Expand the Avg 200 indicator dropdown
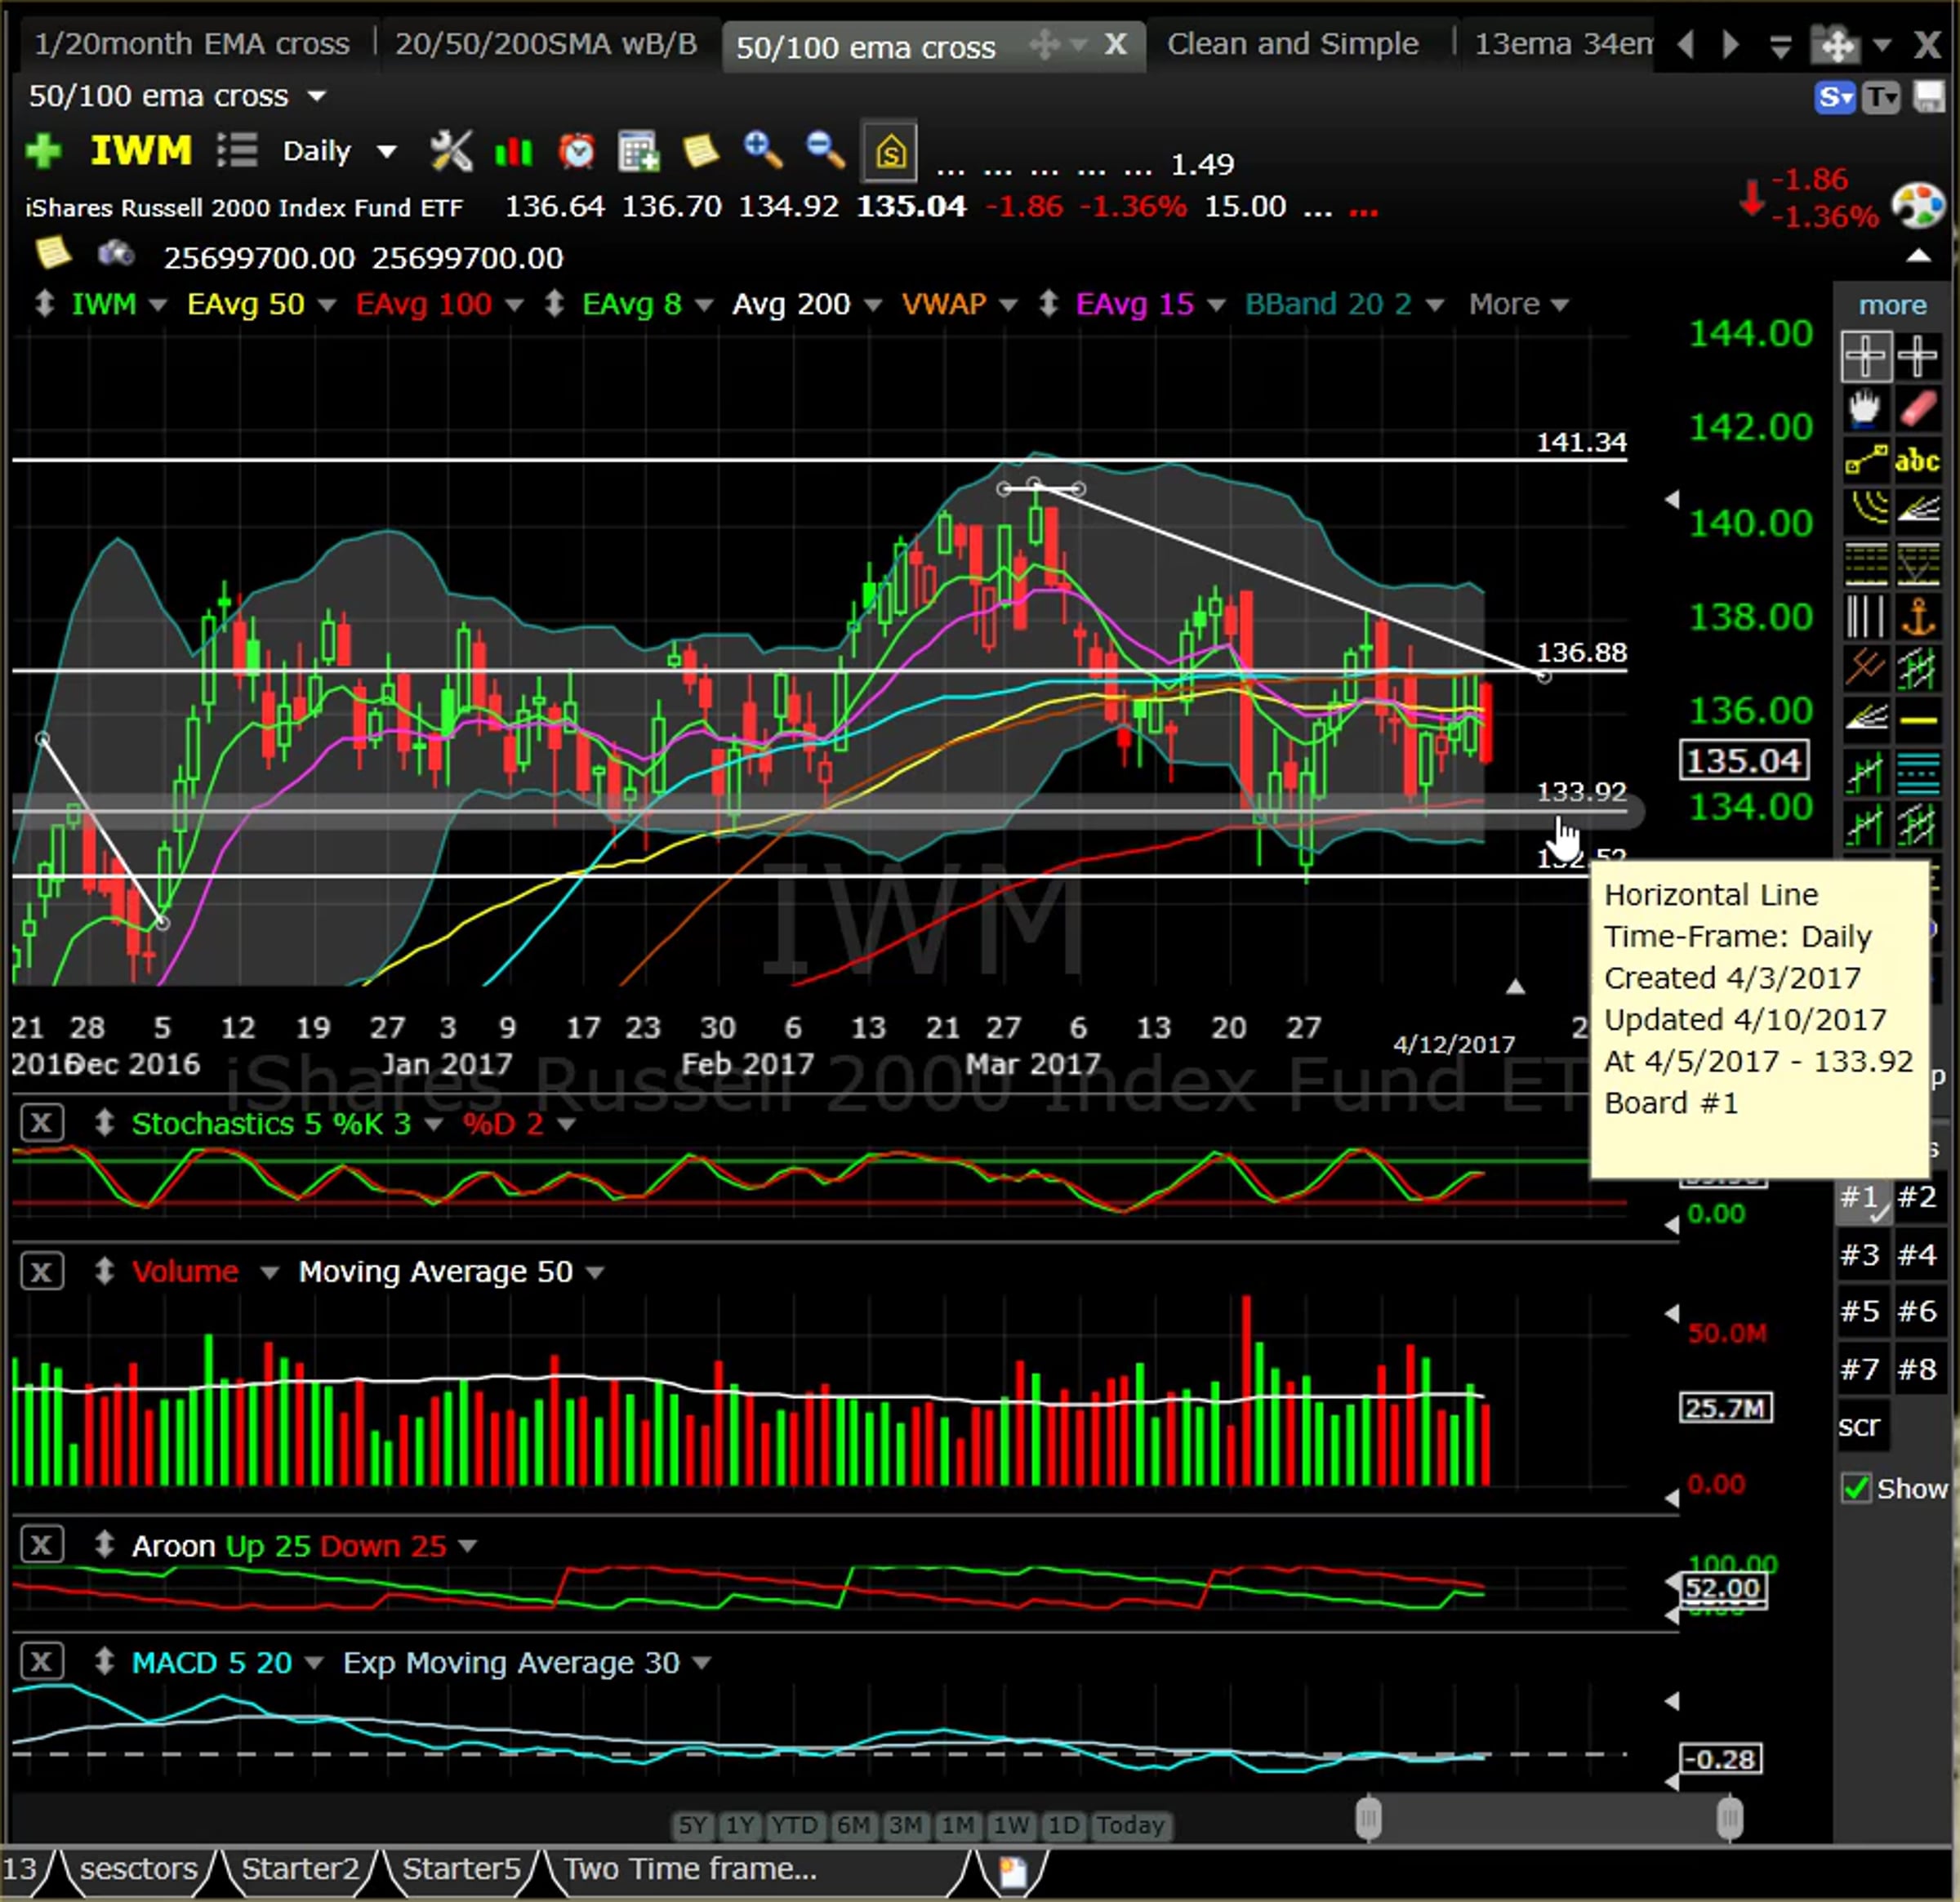The height and width of the screenshot is (1902, 1960). click(x=873, y=305)
